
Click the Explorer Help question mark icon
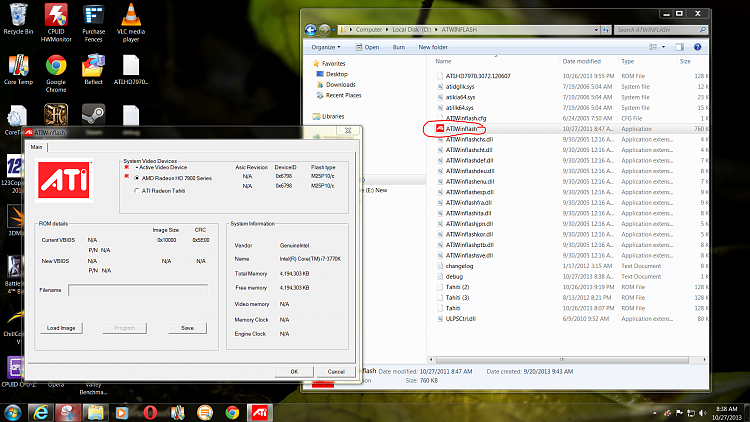click(697, 47)
